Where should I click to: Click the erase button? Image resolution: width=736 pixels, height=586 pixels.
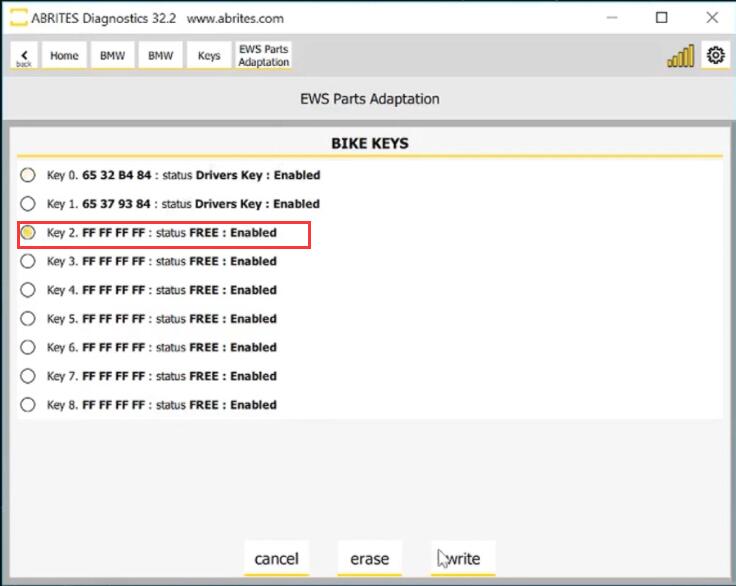[x=369, y=559]
